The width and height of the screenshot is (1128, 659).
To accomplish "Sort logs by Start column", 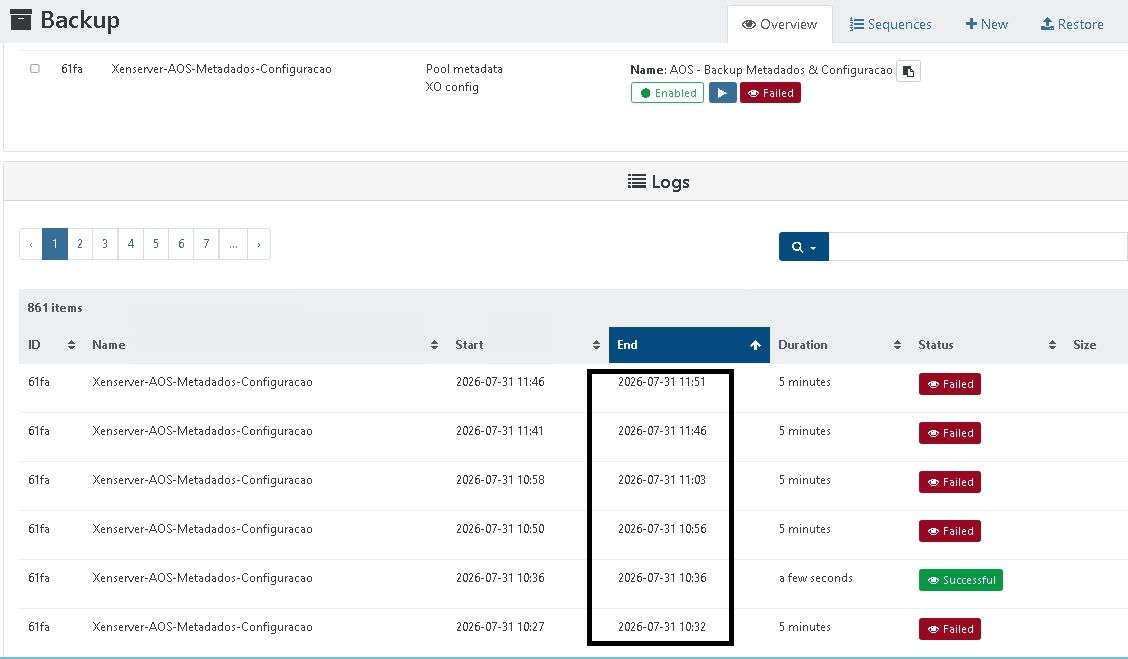I will [527, 345].
